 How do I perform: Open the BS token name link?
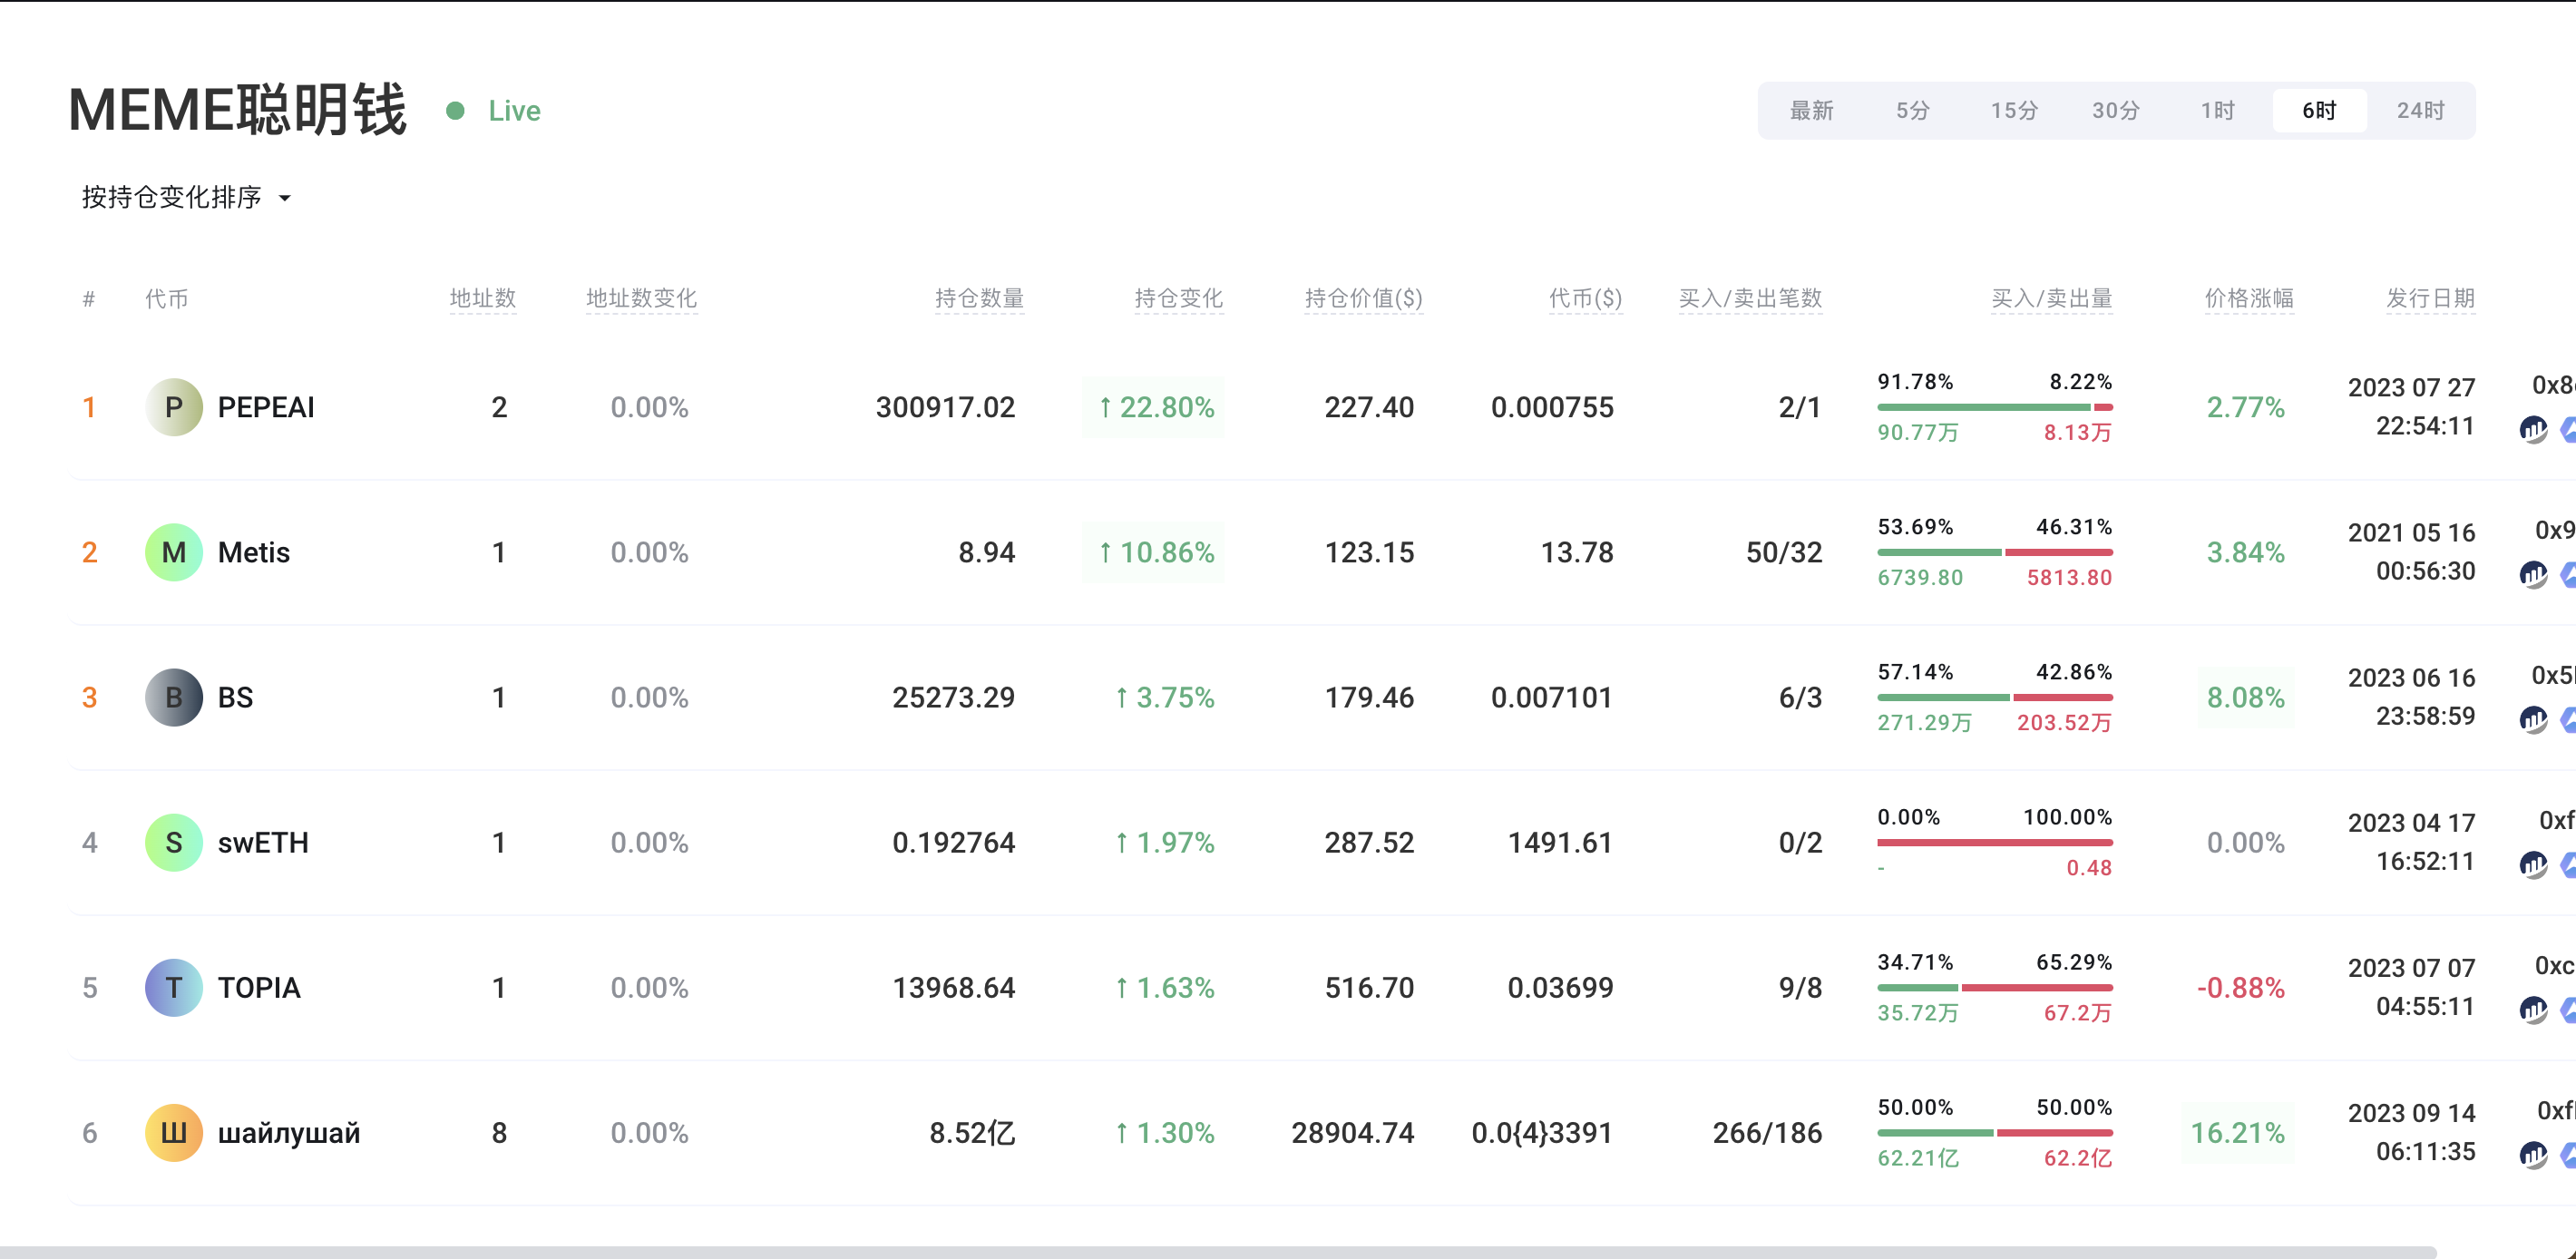(235, 698)
